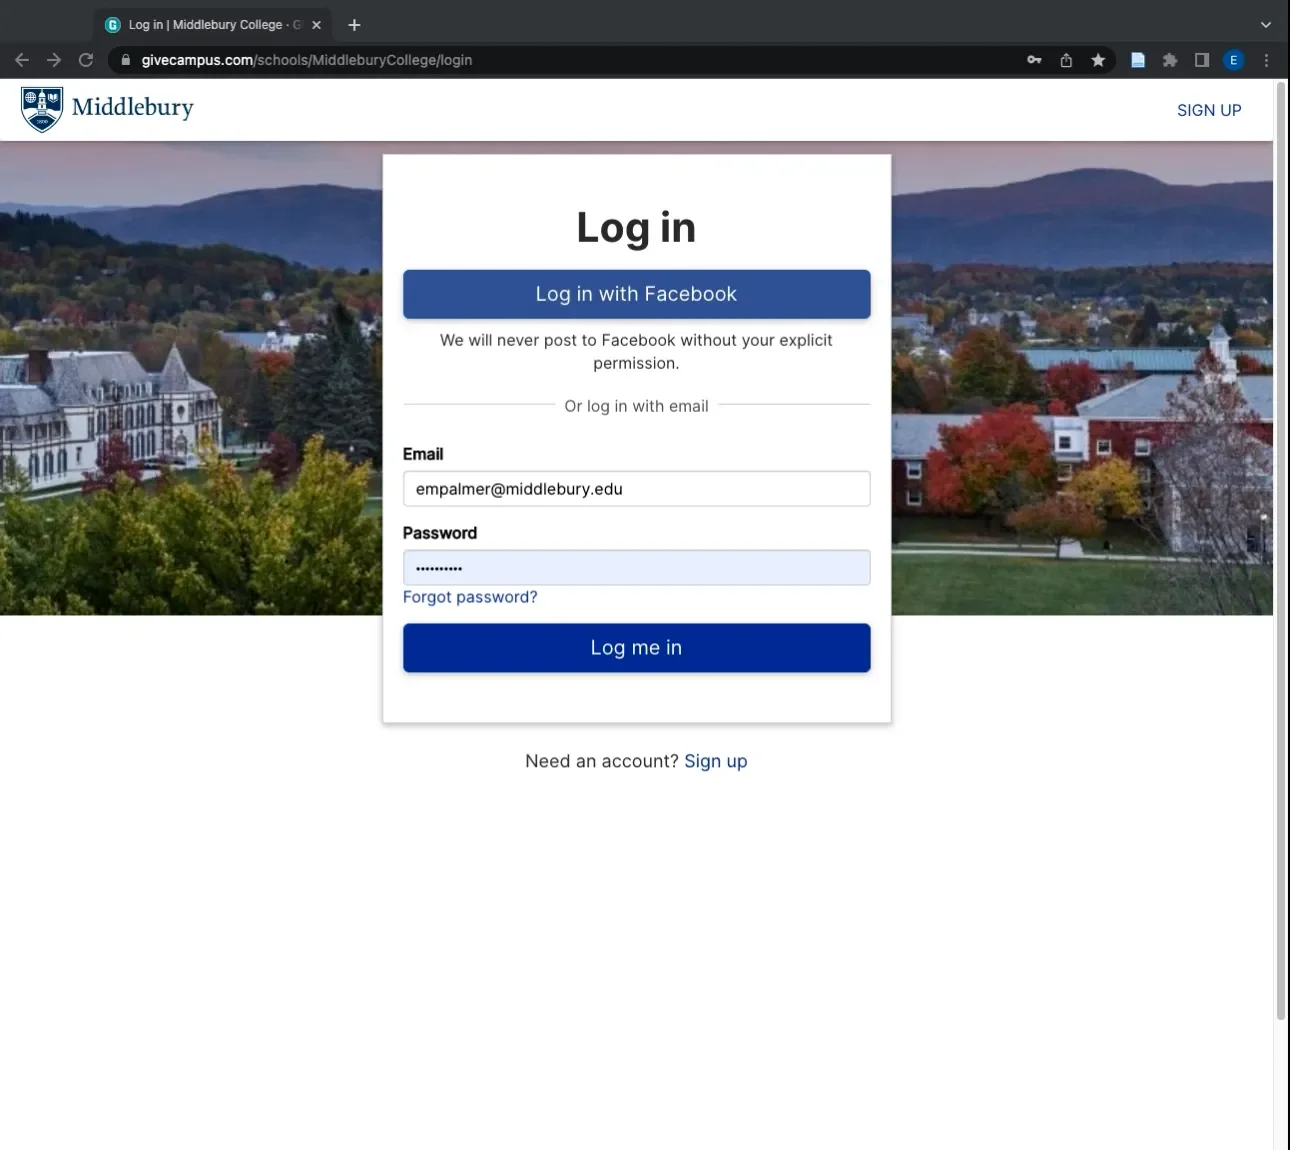
Task: Click the blue document extension icon
Action: [x=1138, y=60]
